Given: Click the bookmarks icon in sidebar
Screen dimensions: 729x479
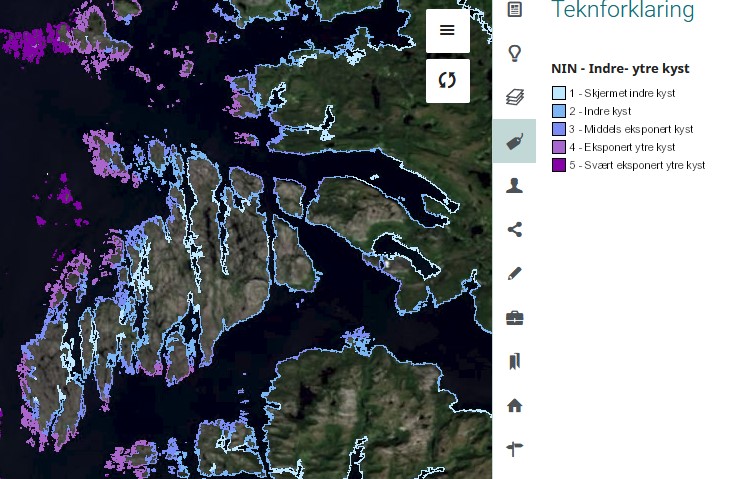Looking at the screenshot, I should [x=515, y=361].
